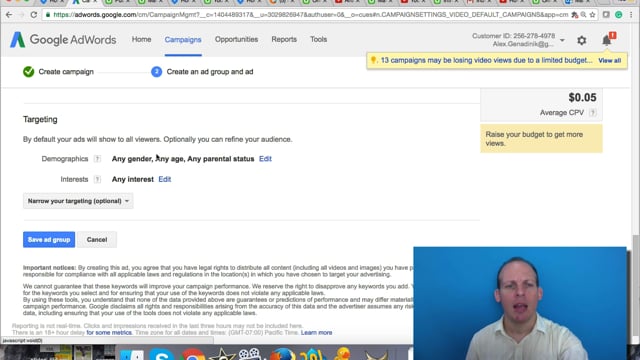Open the star app in the dock

pyautogui.click(x=222, y=354)
